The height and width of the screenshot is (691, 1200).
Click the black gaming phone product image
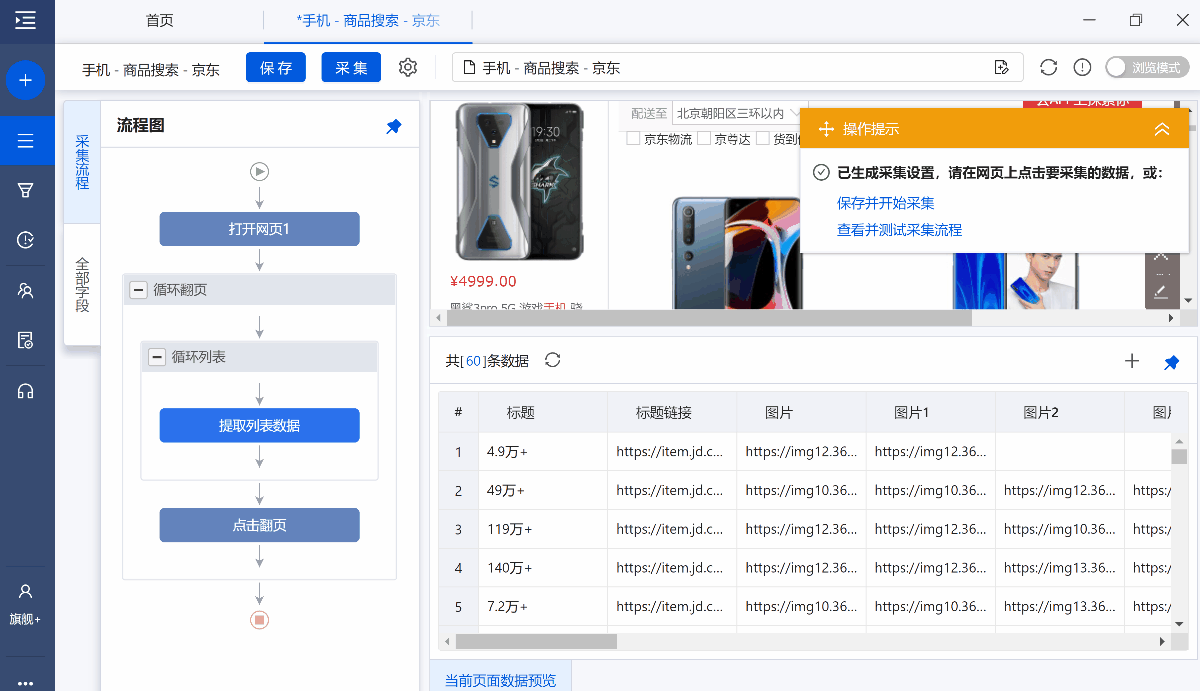[518, 182]
